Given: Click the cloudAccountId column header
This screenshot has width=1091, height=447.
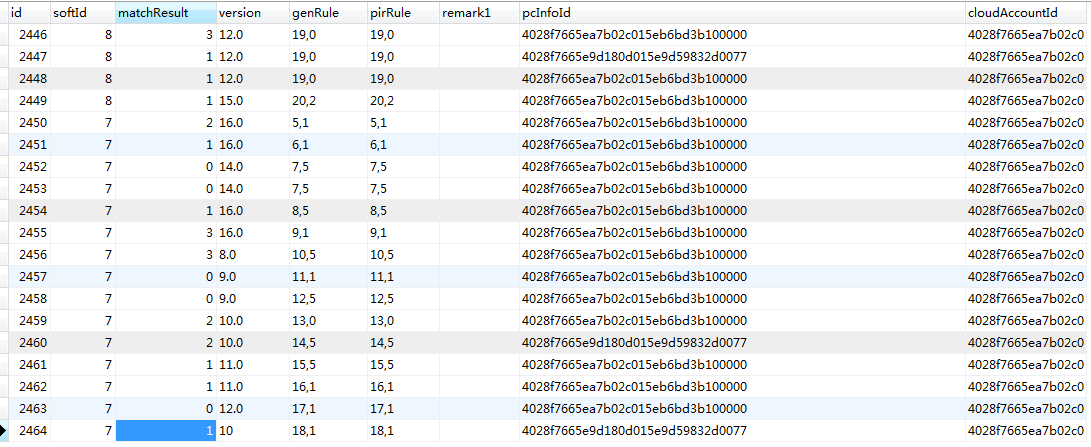Looking at the screenshot, I should click(x=1028, y=13).
